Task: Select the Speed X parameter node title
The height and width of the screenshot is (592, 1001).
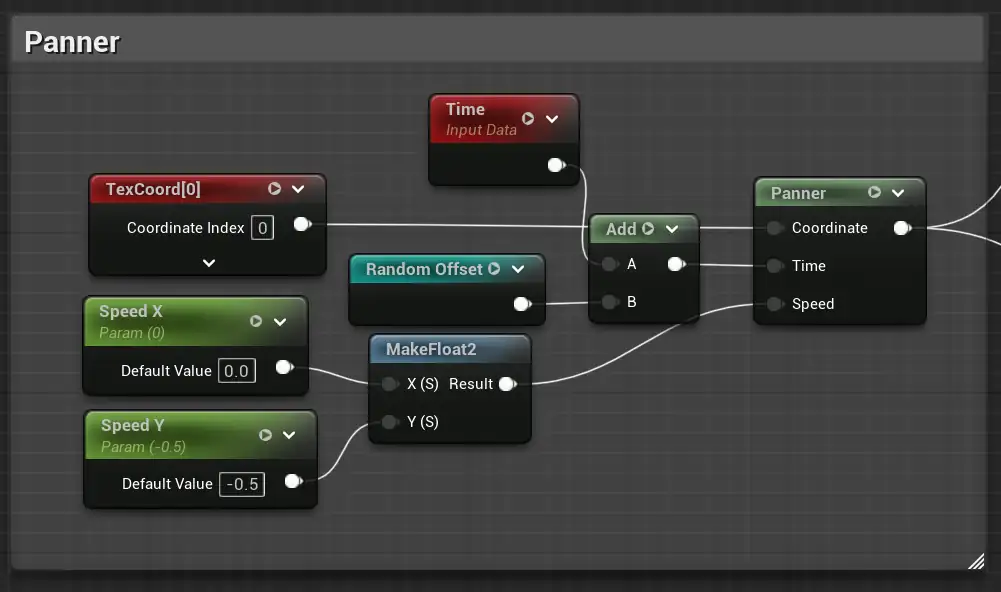Action: [131, 311]
